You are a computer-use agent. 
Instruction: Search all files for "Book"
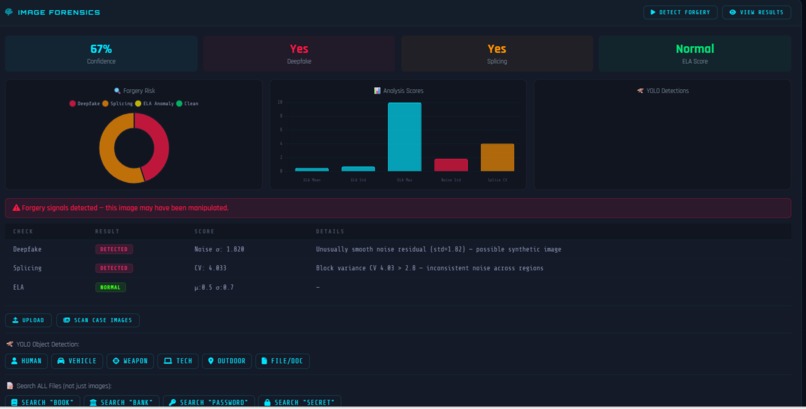[43, 402]
